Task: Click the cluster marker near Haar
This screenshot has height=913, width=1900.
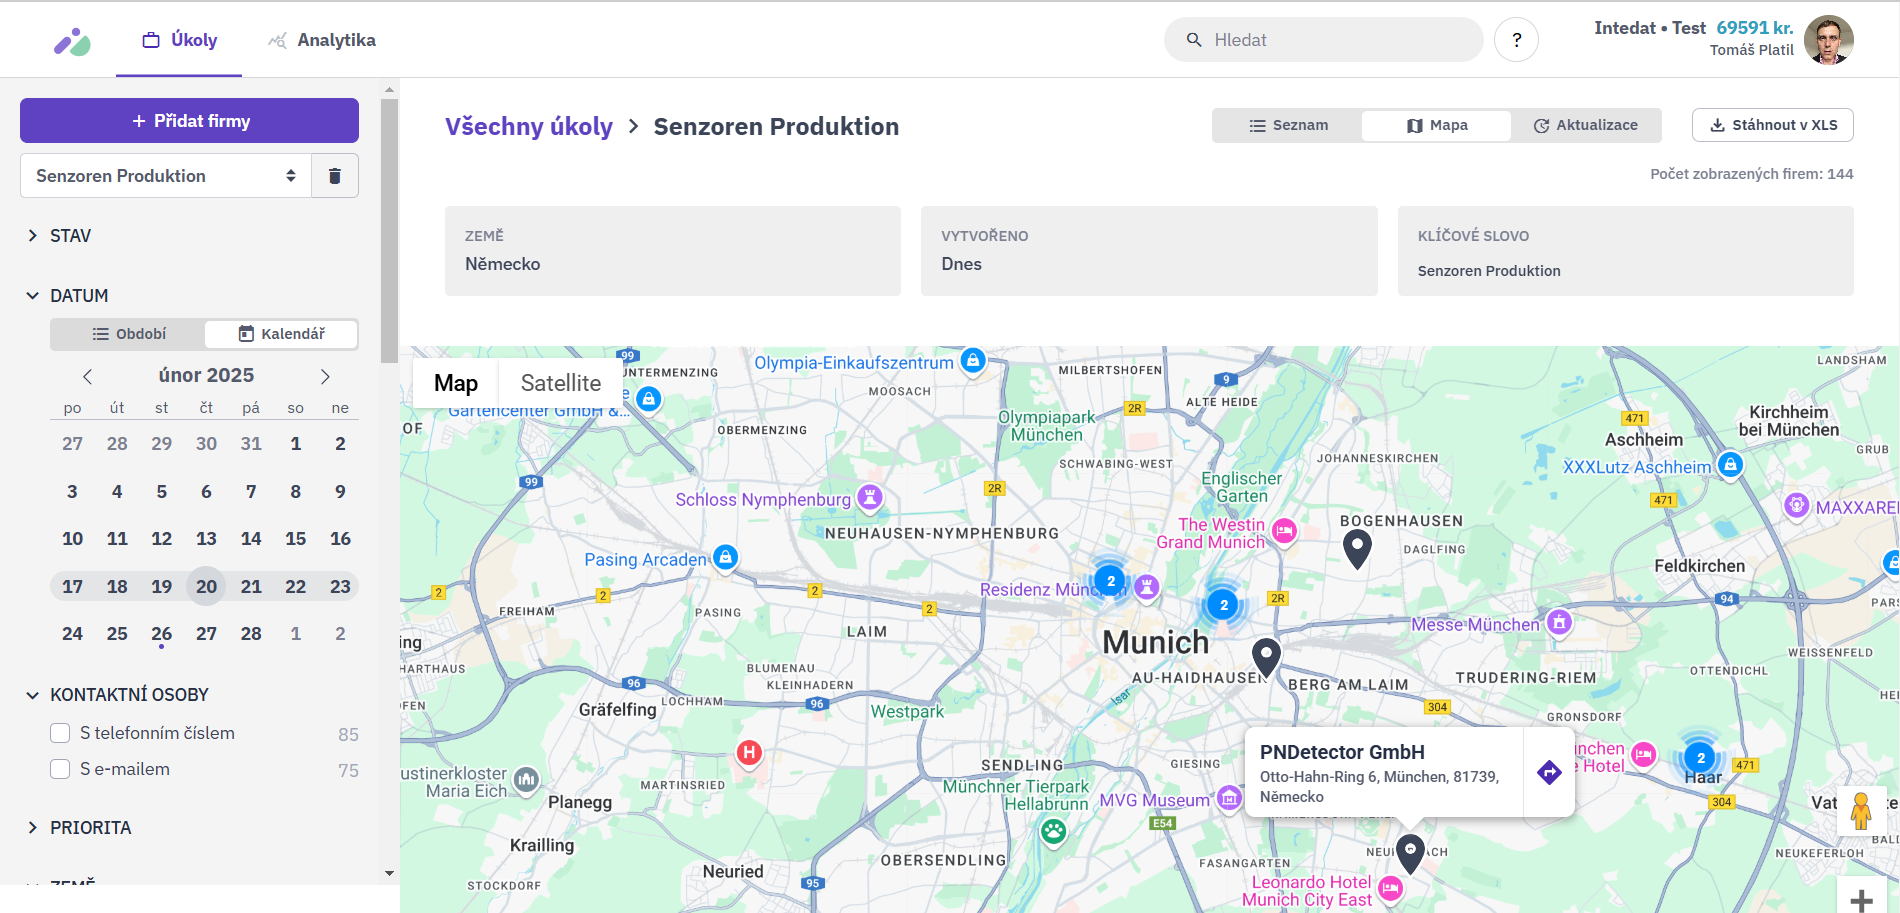Action: click(x=1700, y=757)
